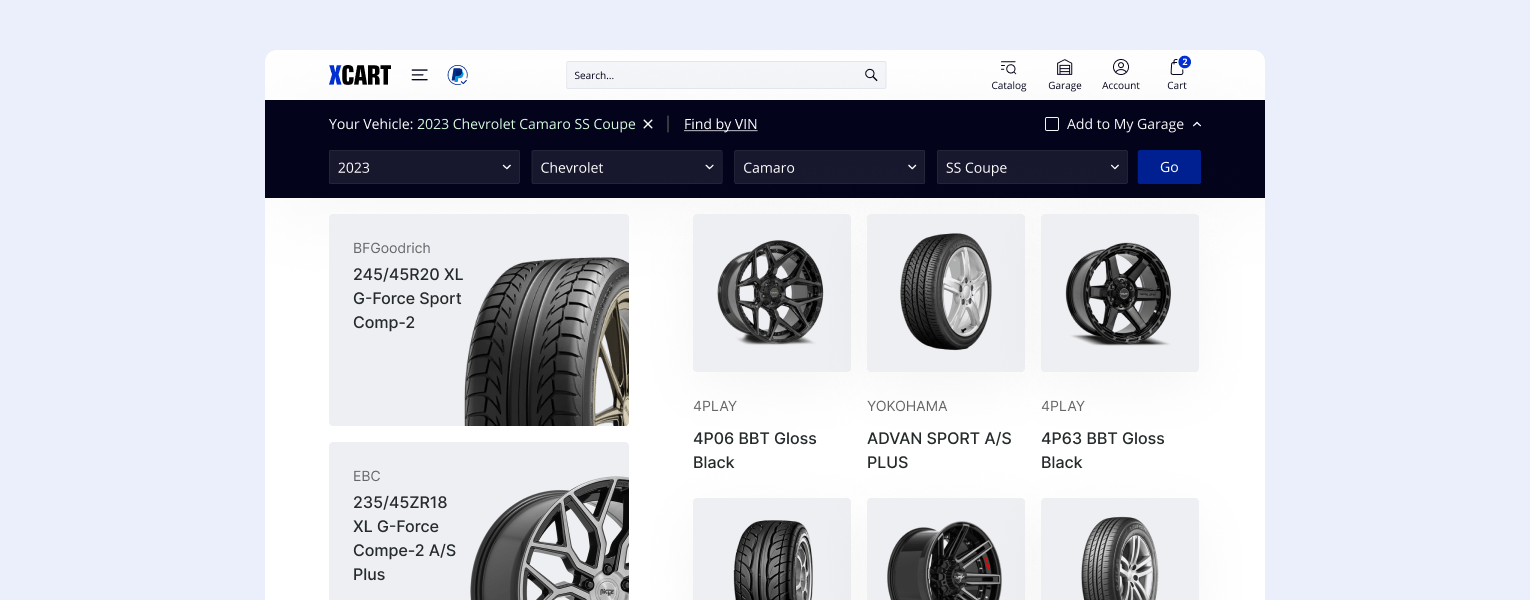Open the SS Coupe trim dropdown
The height and width of the screenshot is (600, 1530).
click(x=1032, y=167)
